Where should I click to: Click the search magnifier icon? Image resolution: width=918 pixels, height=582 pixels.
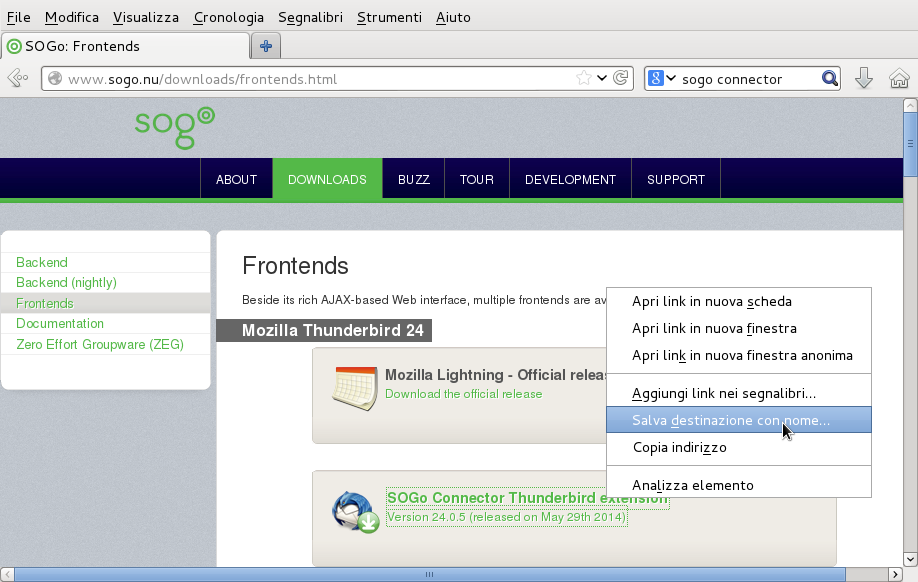coord(829,79)
